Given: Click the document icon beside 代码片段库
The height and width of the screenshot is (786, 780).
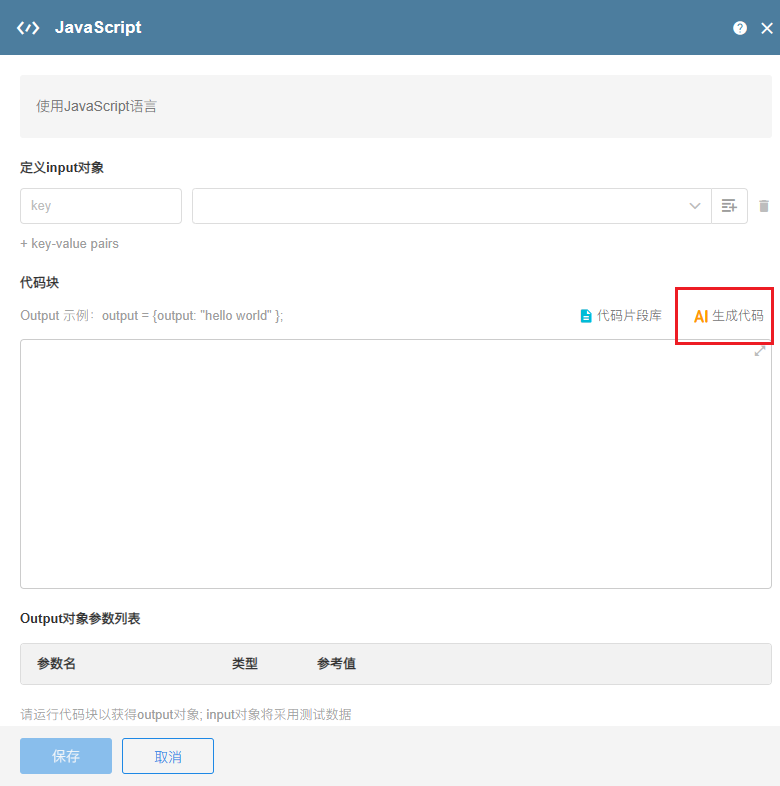Looking at the screenshot, I should point(586,316).
